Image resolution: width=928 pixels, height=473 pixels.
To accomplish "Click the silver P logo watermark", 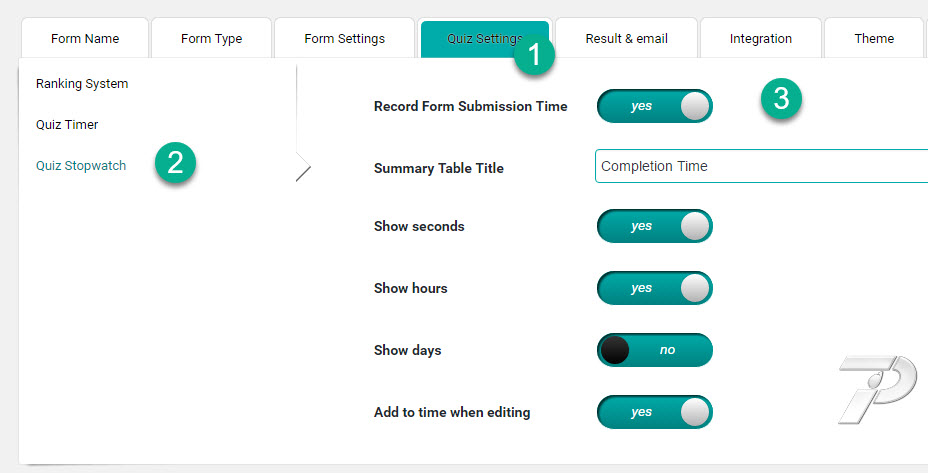I will pos(878,389).
